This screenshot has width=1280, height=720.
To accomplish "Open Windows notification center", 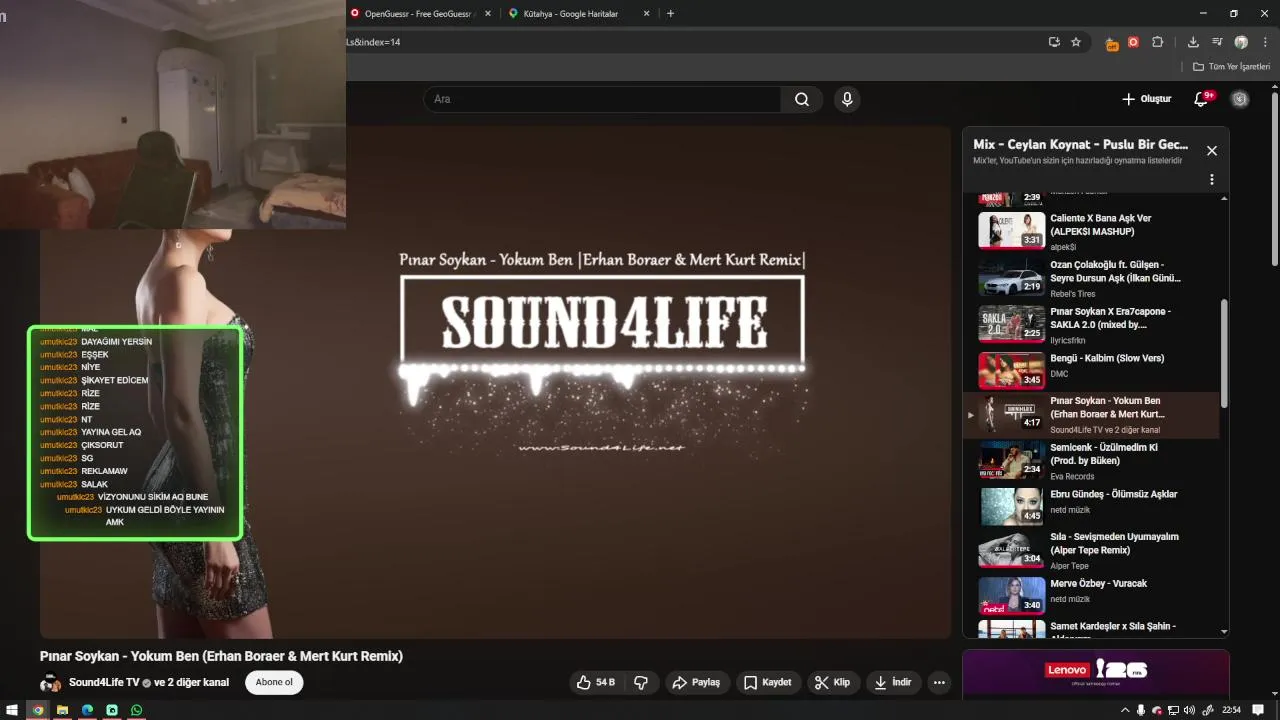I will tap(1258, 710).
